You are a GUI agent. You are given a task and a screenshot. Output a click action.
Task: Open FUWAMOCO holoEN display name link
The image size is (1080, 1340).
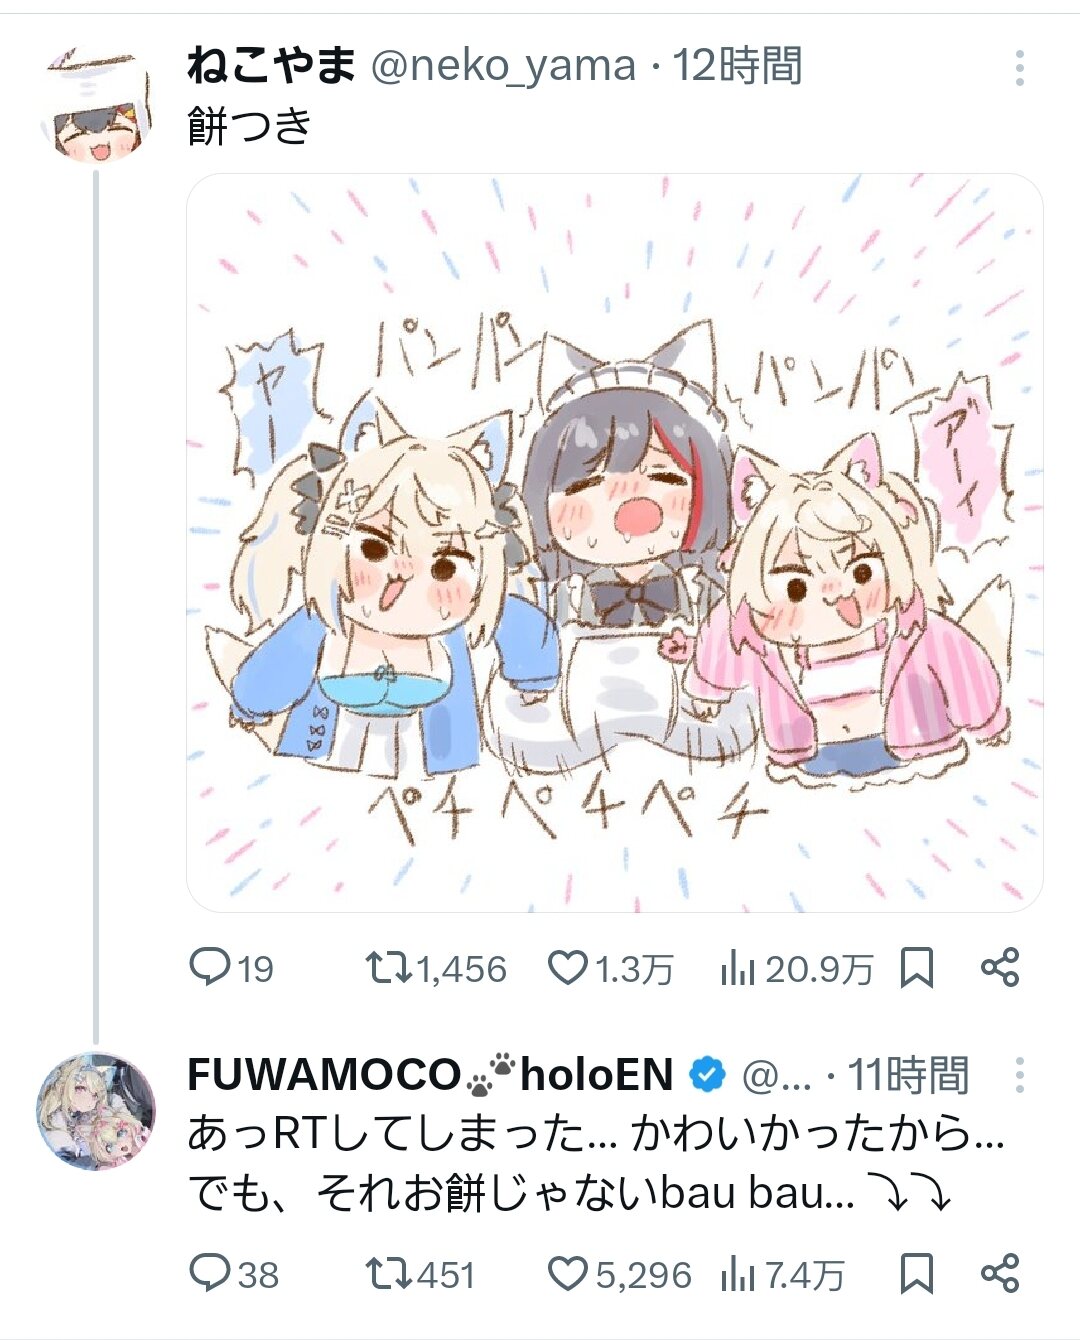pyautogui.click(x=430, y=1075)
